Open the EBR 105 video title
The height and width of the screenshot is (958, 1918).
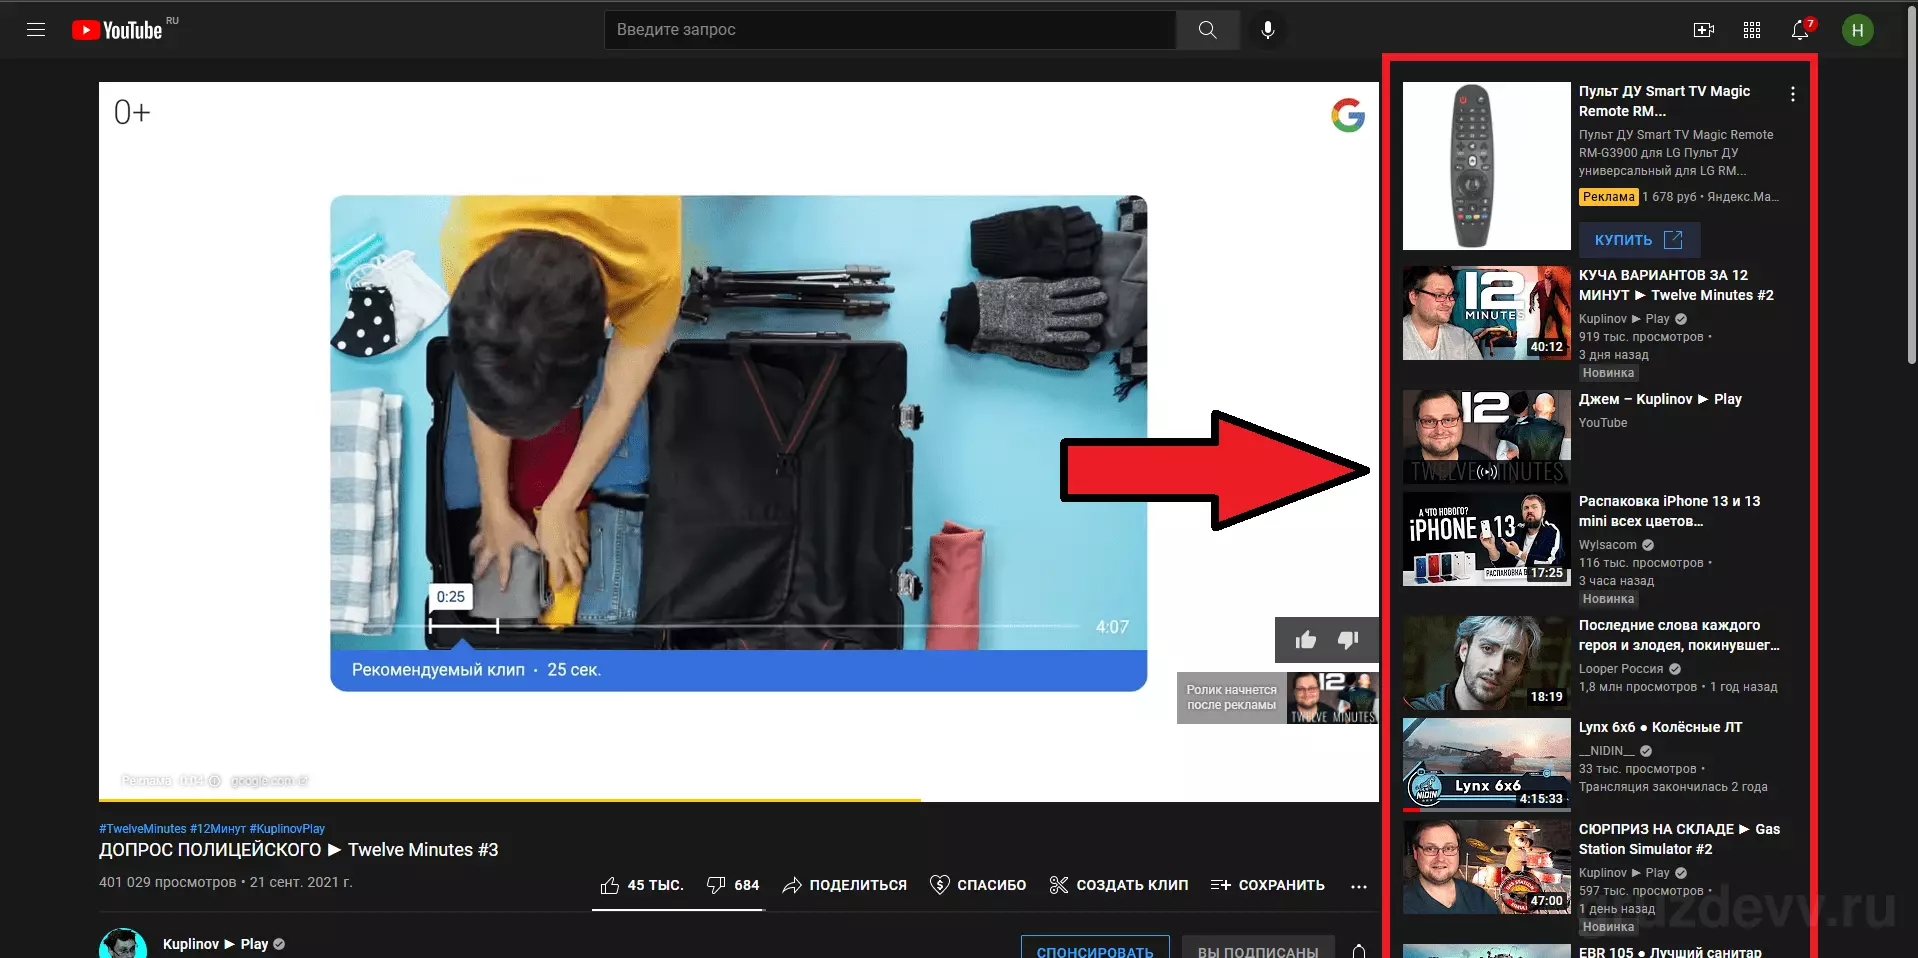pyautogui.click(x=1670, y=951)
